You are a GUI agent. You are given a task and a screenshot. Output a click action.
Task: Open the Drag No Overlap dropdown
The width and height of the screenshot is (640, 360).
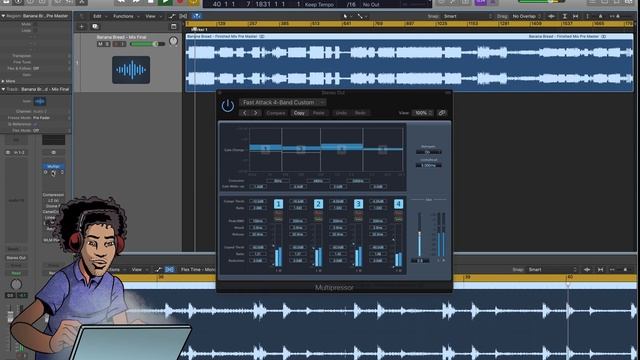526,16
